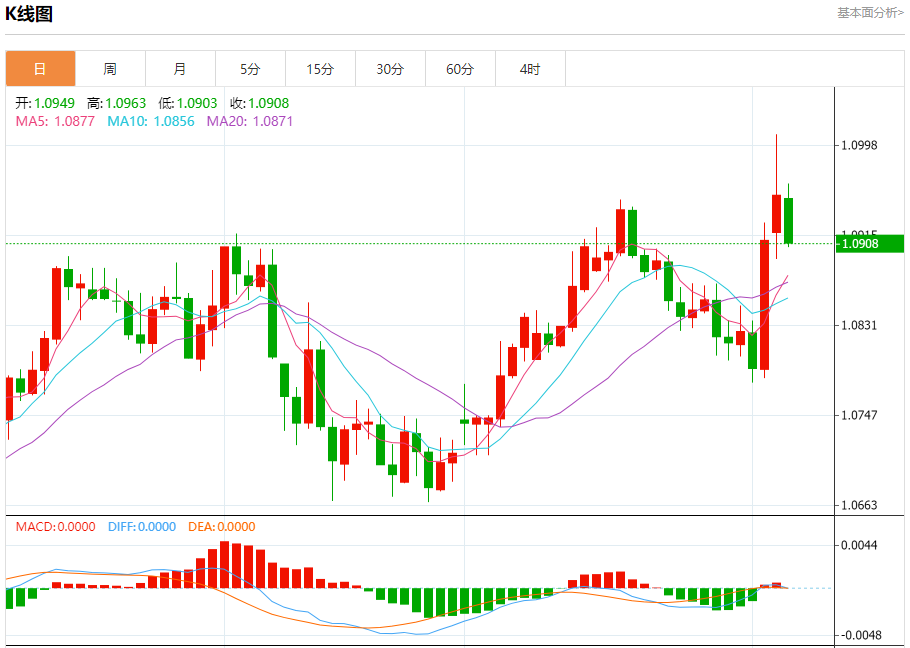Screen dimensions: 910x648
Task: Click the tallest red MACD histogram bar
Action: pos(225,564)
